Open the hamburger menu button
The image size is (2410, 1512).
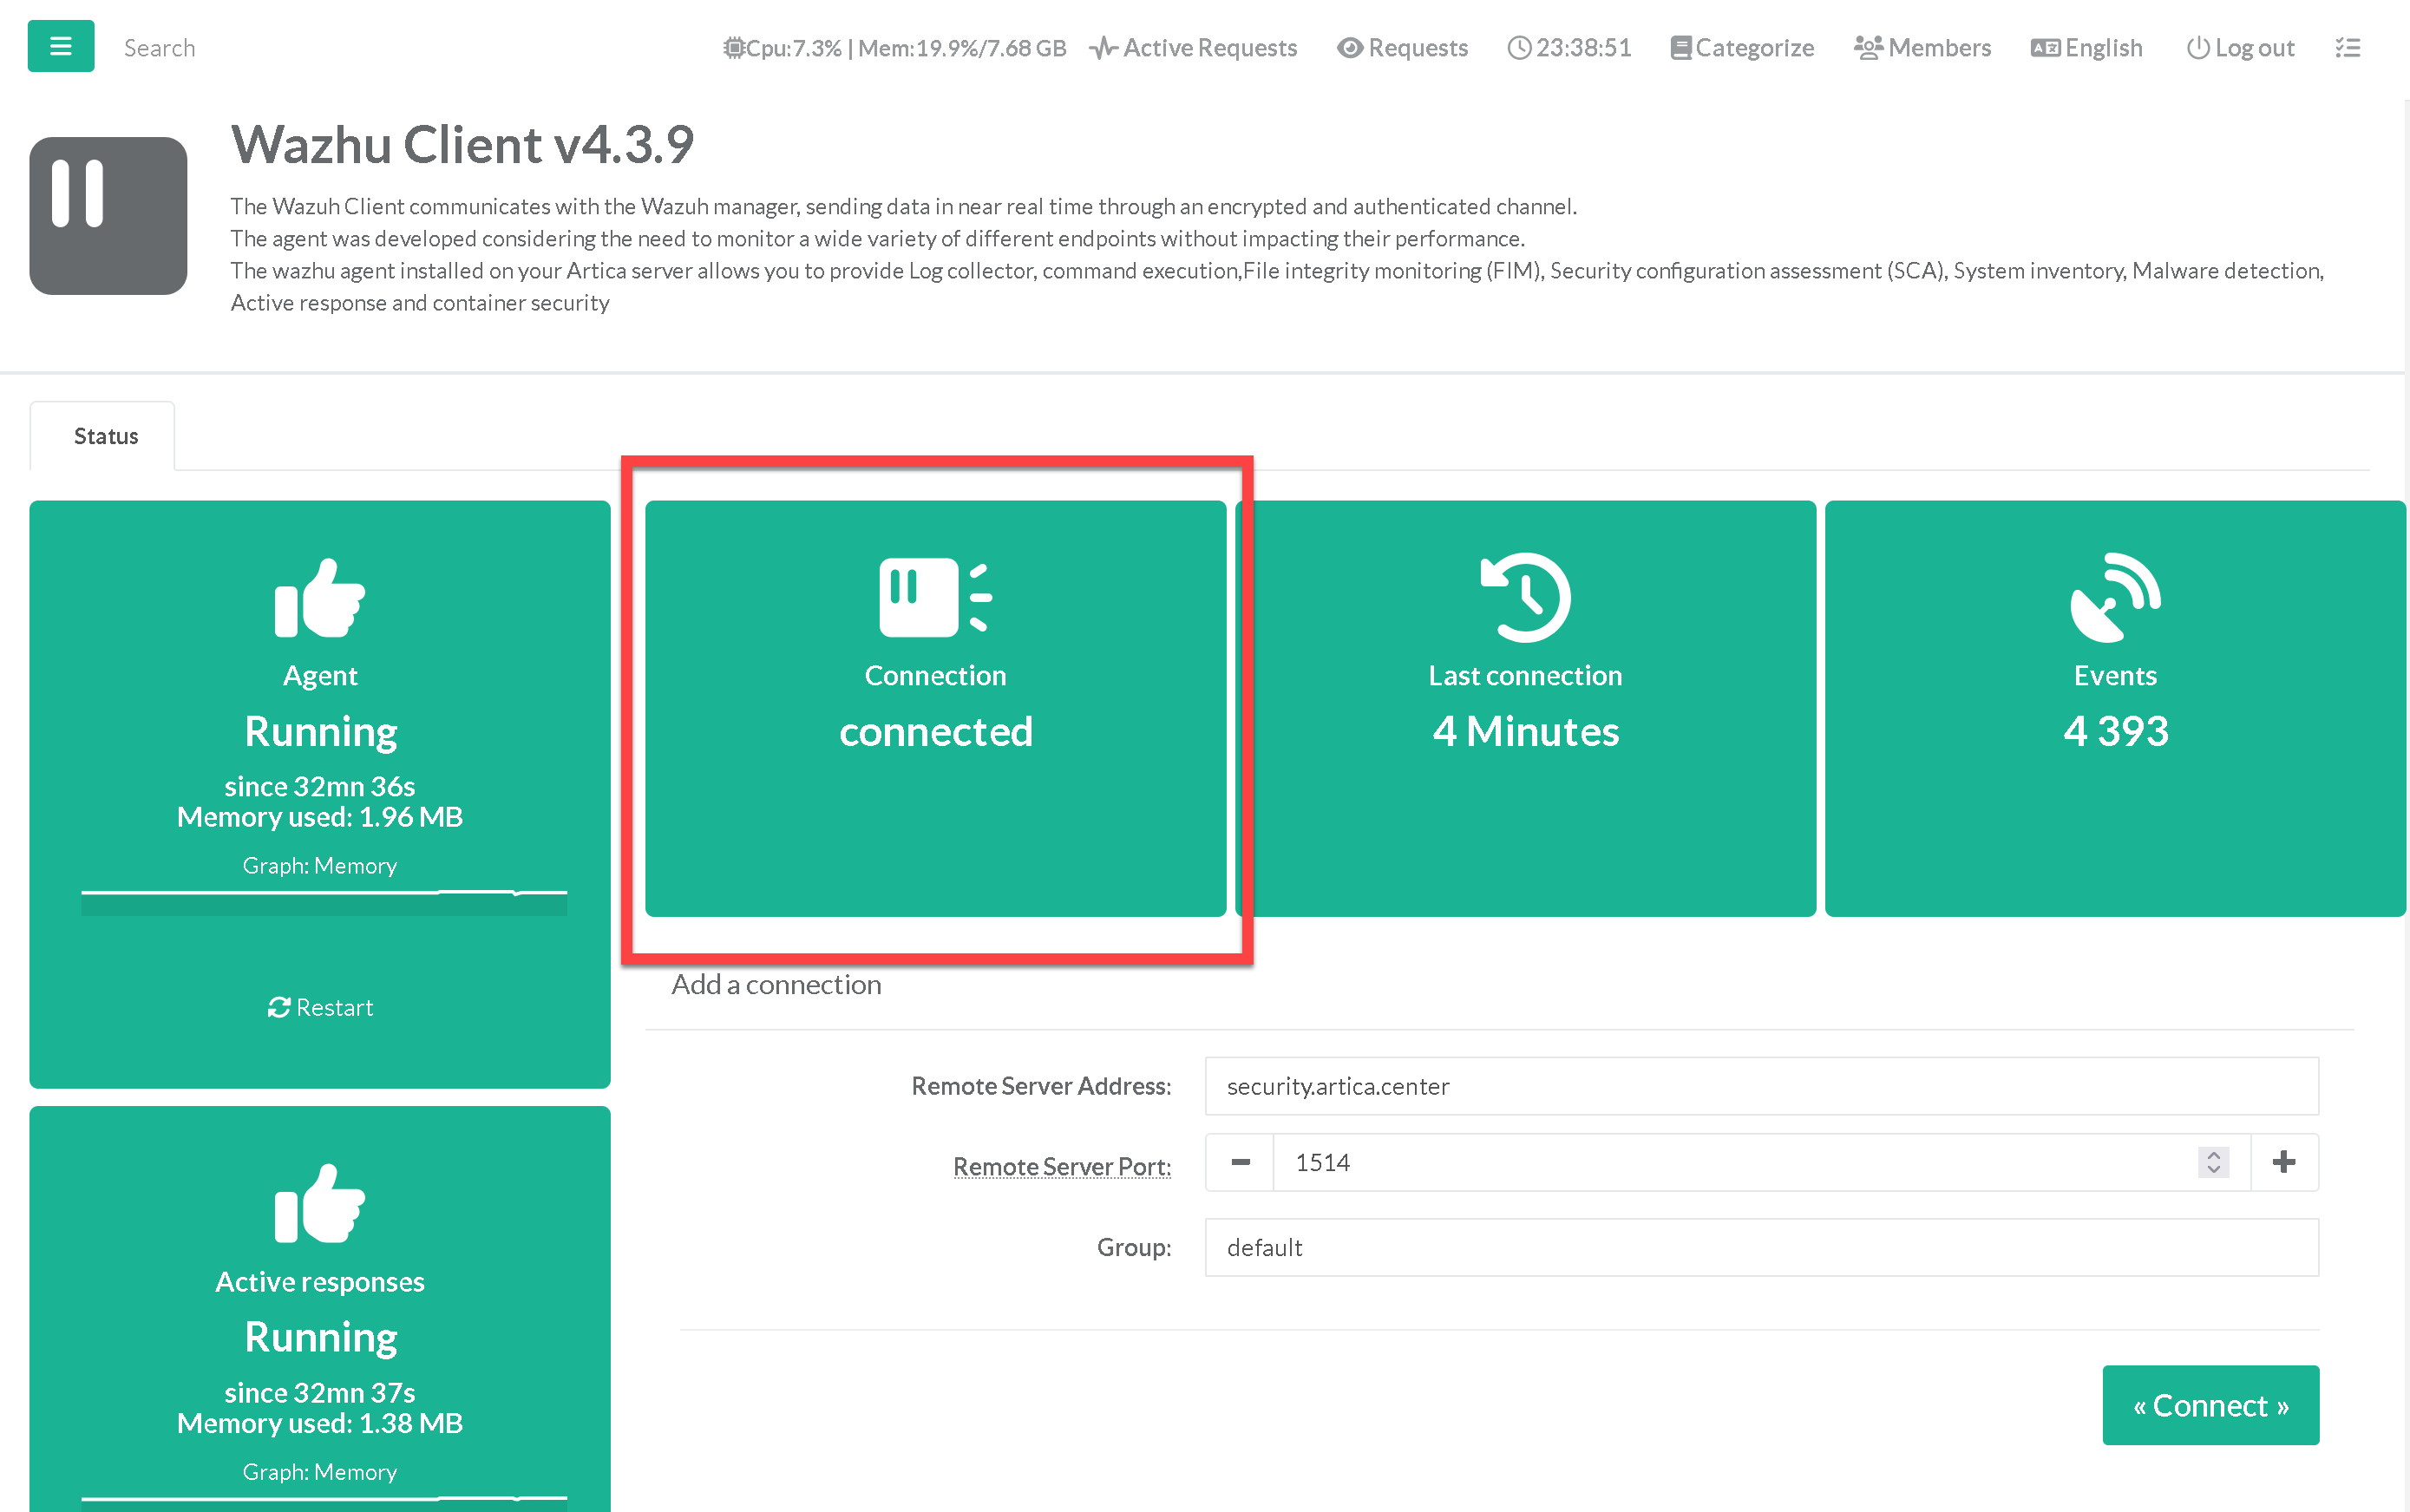[60, 46]
